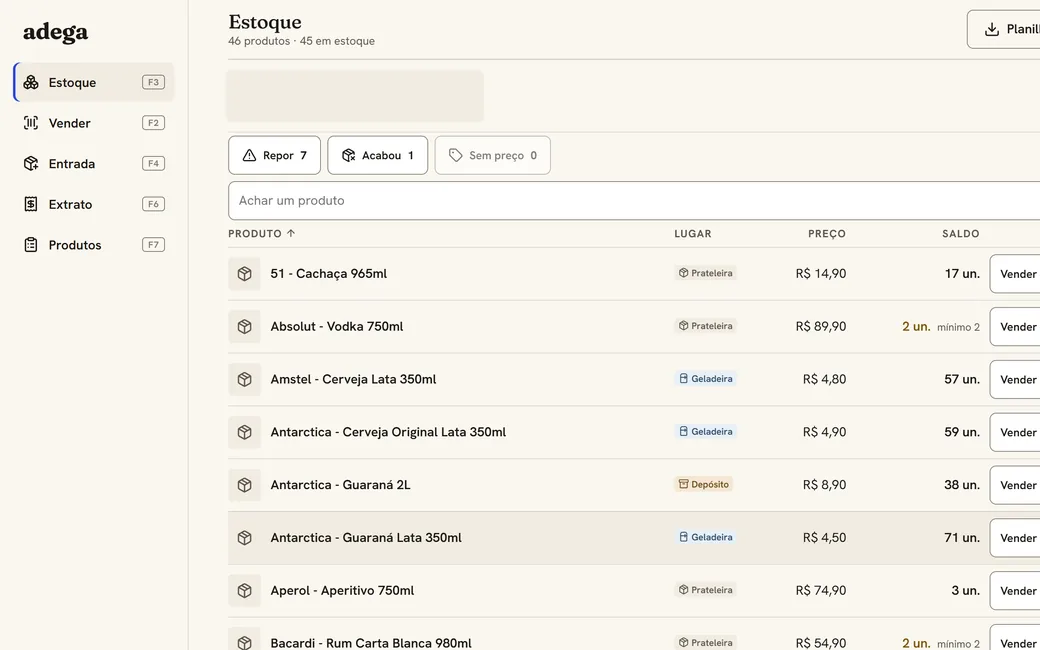Image resolution: width=1040 pixels, height=650 pixels.
Task: Click Vender for Antarctica - Guaraná Lata 350ml
Action: tap(1015, 538)
